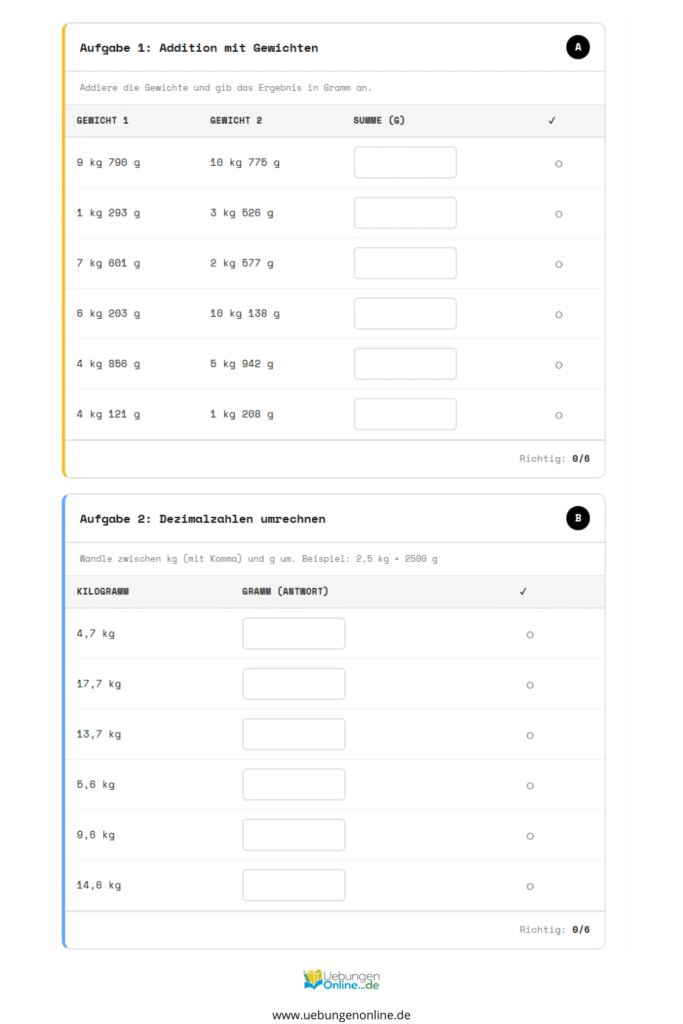
Task: Click checkmark column header in Aufgabe 2
Action: click(x=522, y=591)
